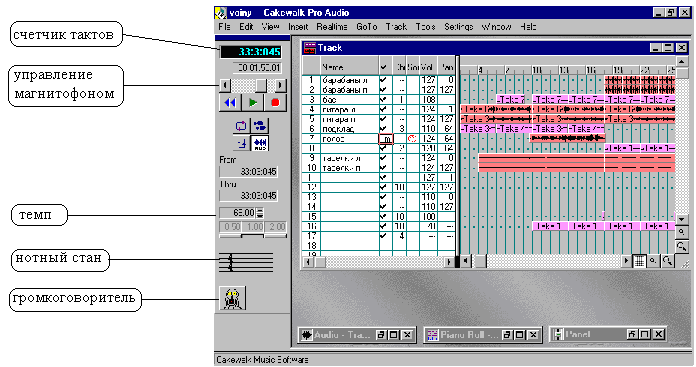Toggle the status checkmark of the бас track

[383, 100]
